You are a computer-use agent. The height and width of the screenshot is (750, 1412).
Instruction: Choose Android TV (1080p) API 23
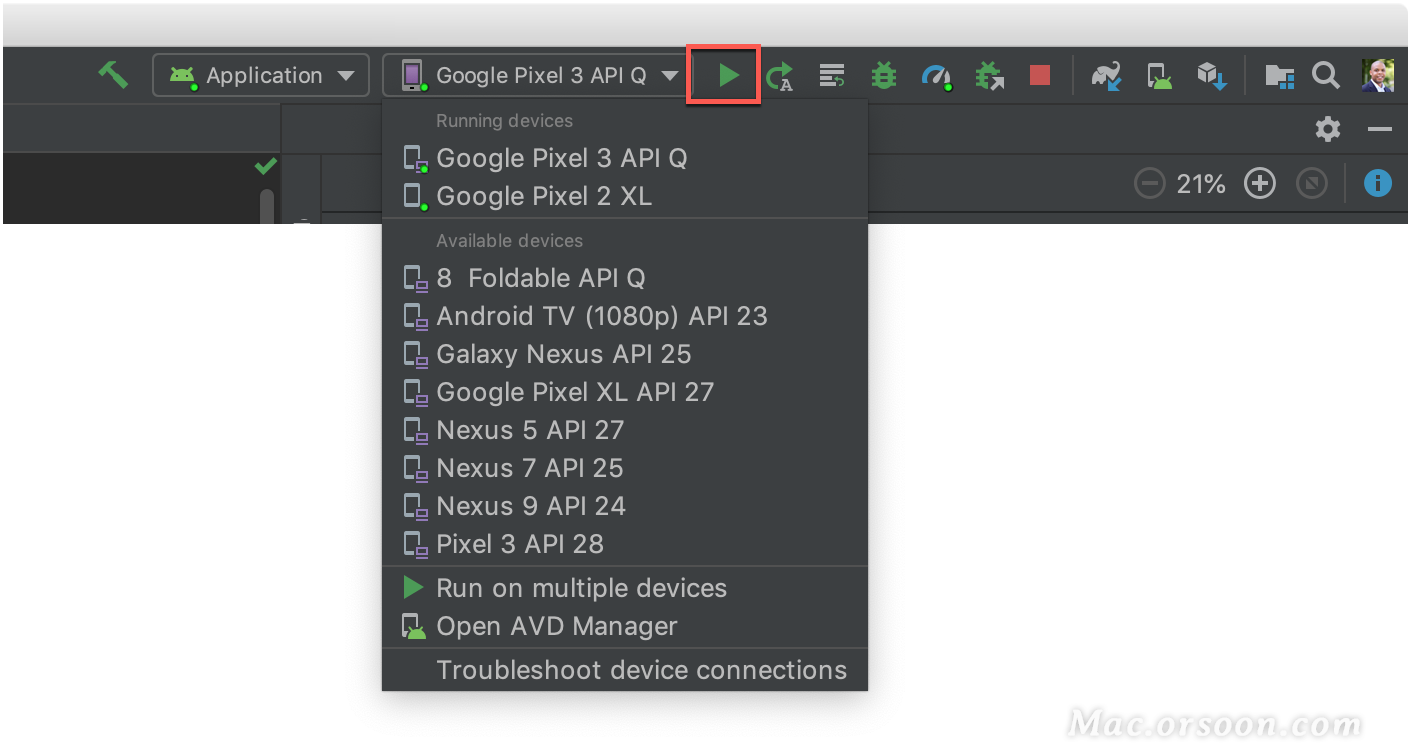pos(625,316)
